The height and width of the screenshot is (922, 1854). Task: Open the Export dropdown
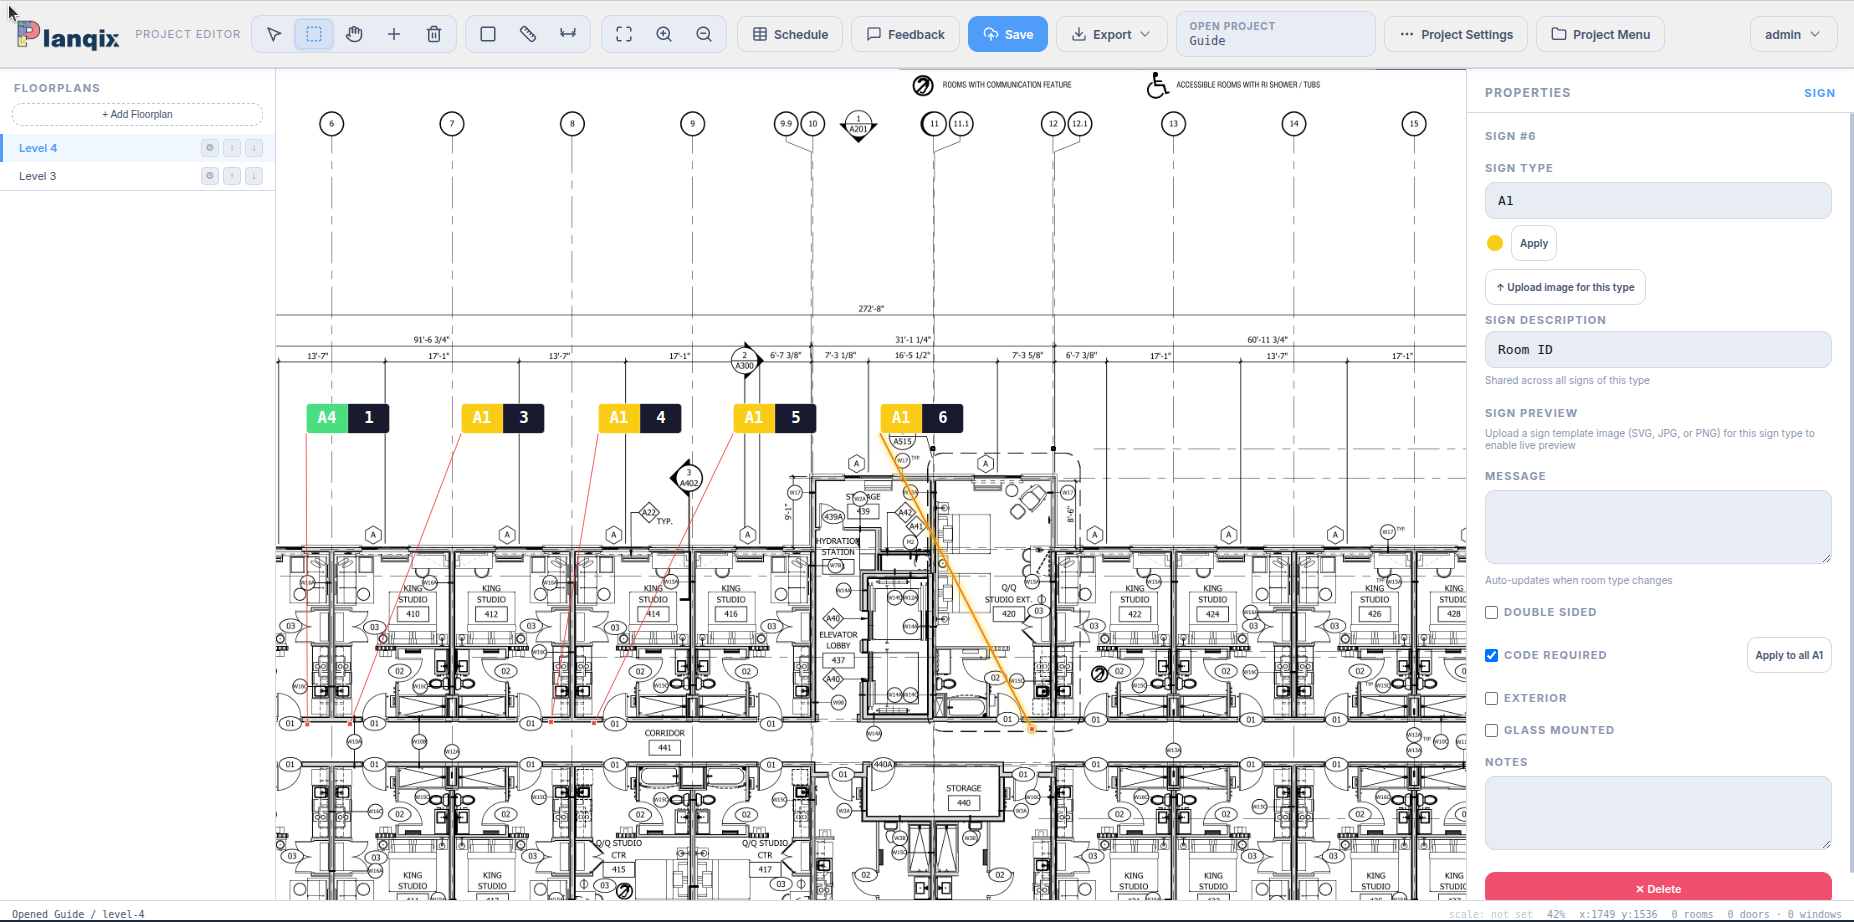click(x=1111, y=34)
